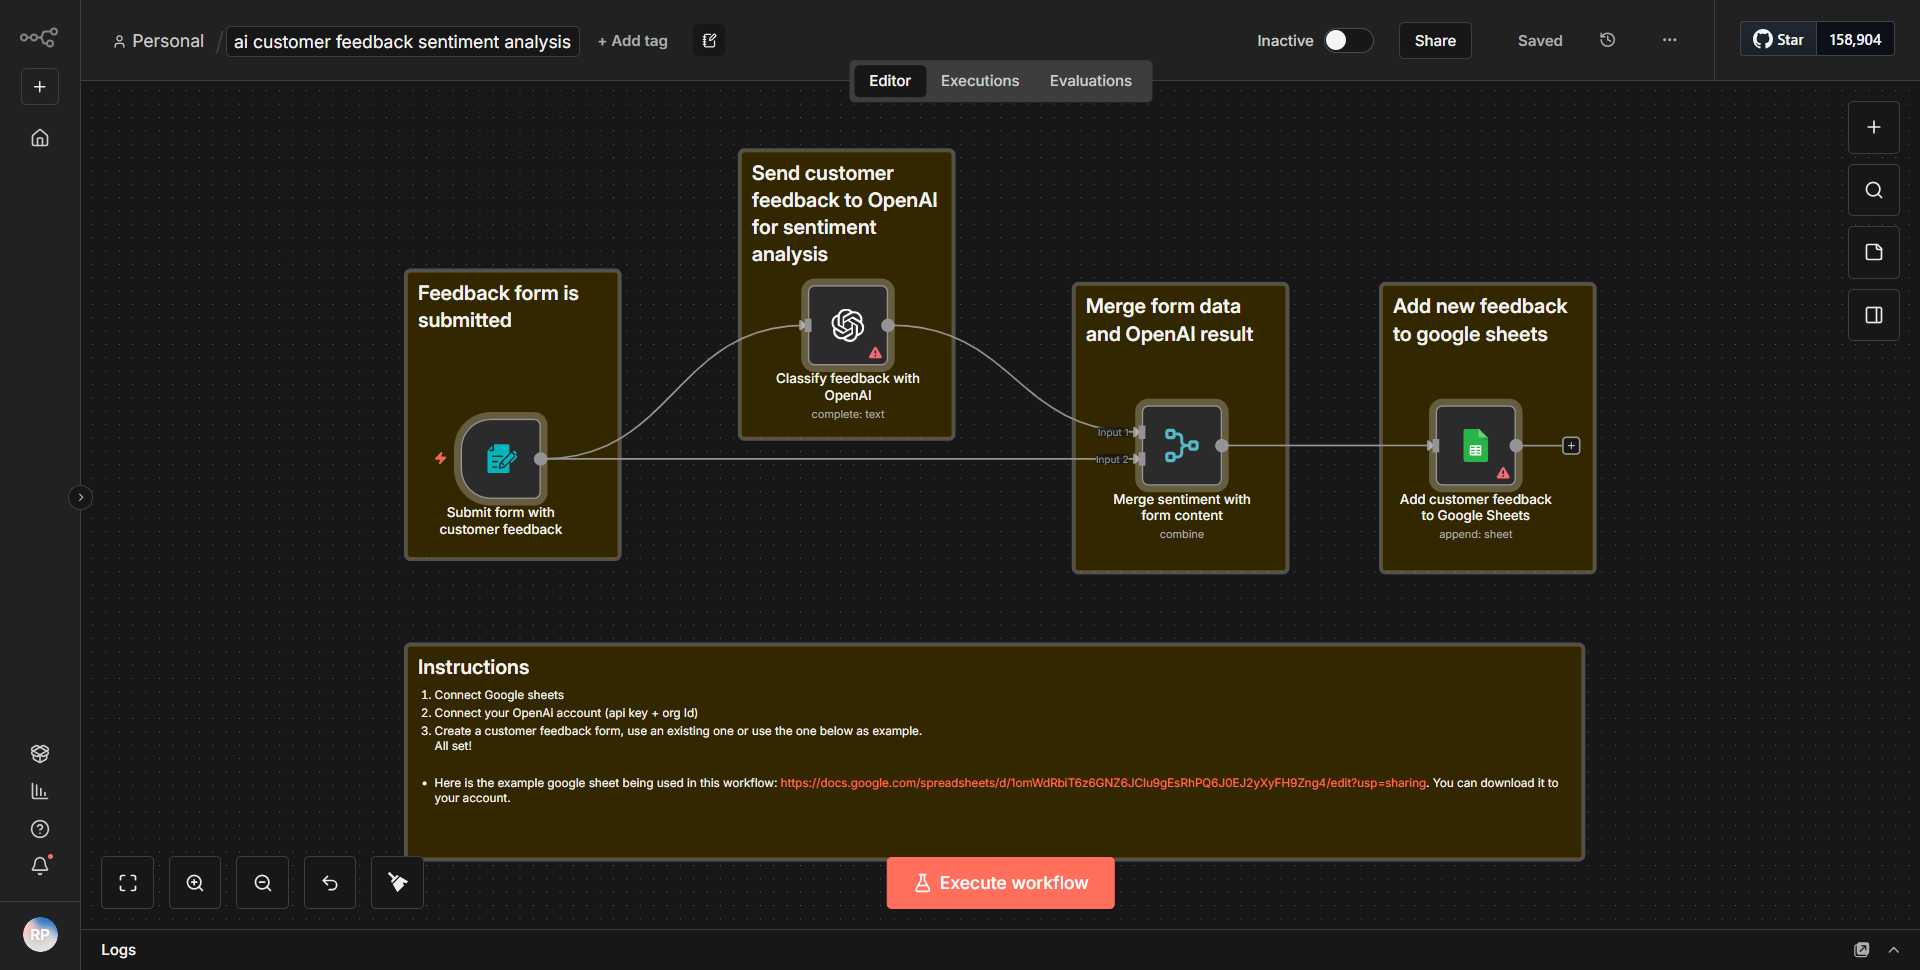This screenshot has height=970, width=1920.
Task: Open the Evaluations tab
Action: [x=1090, y=80]
